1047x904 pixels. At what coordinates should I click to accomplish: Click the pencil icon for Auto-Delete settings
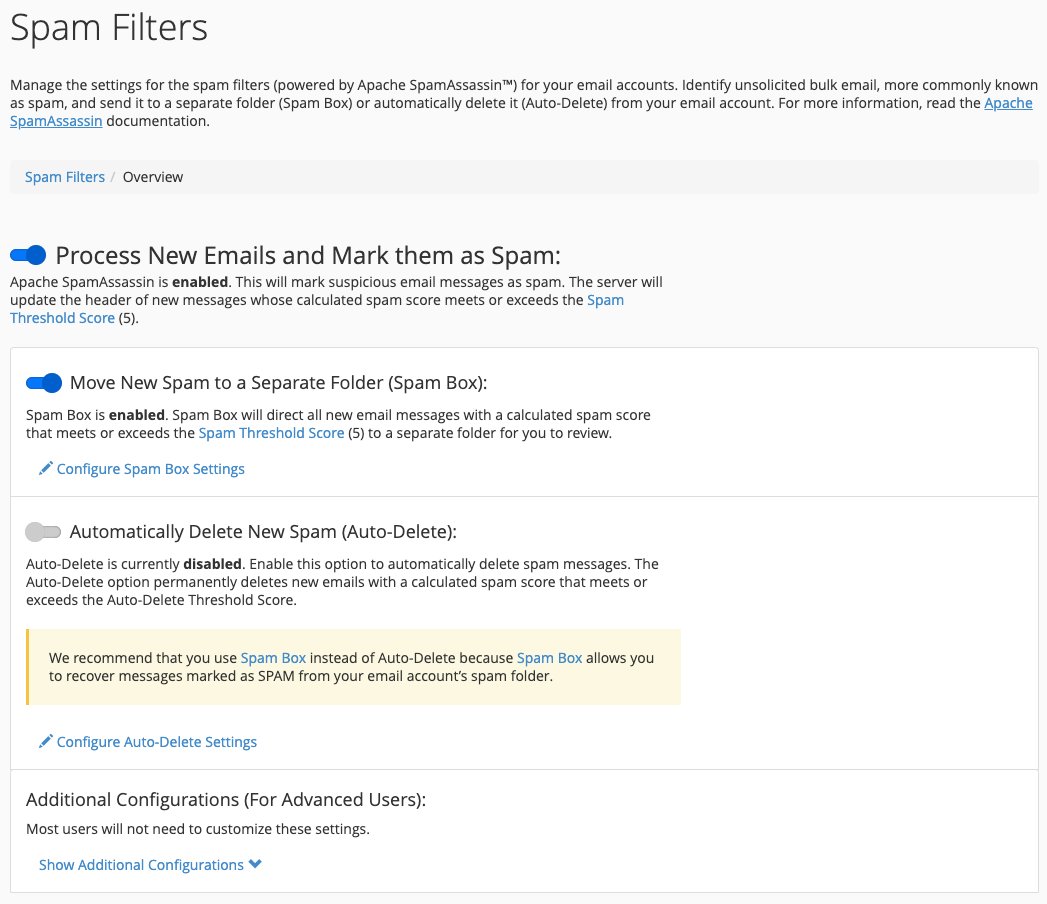tap(45, 741)
